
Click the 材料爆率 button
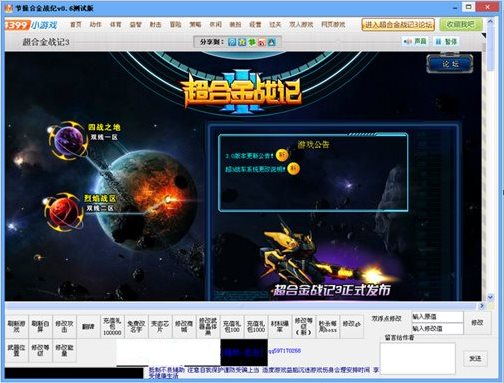[279, 327]
